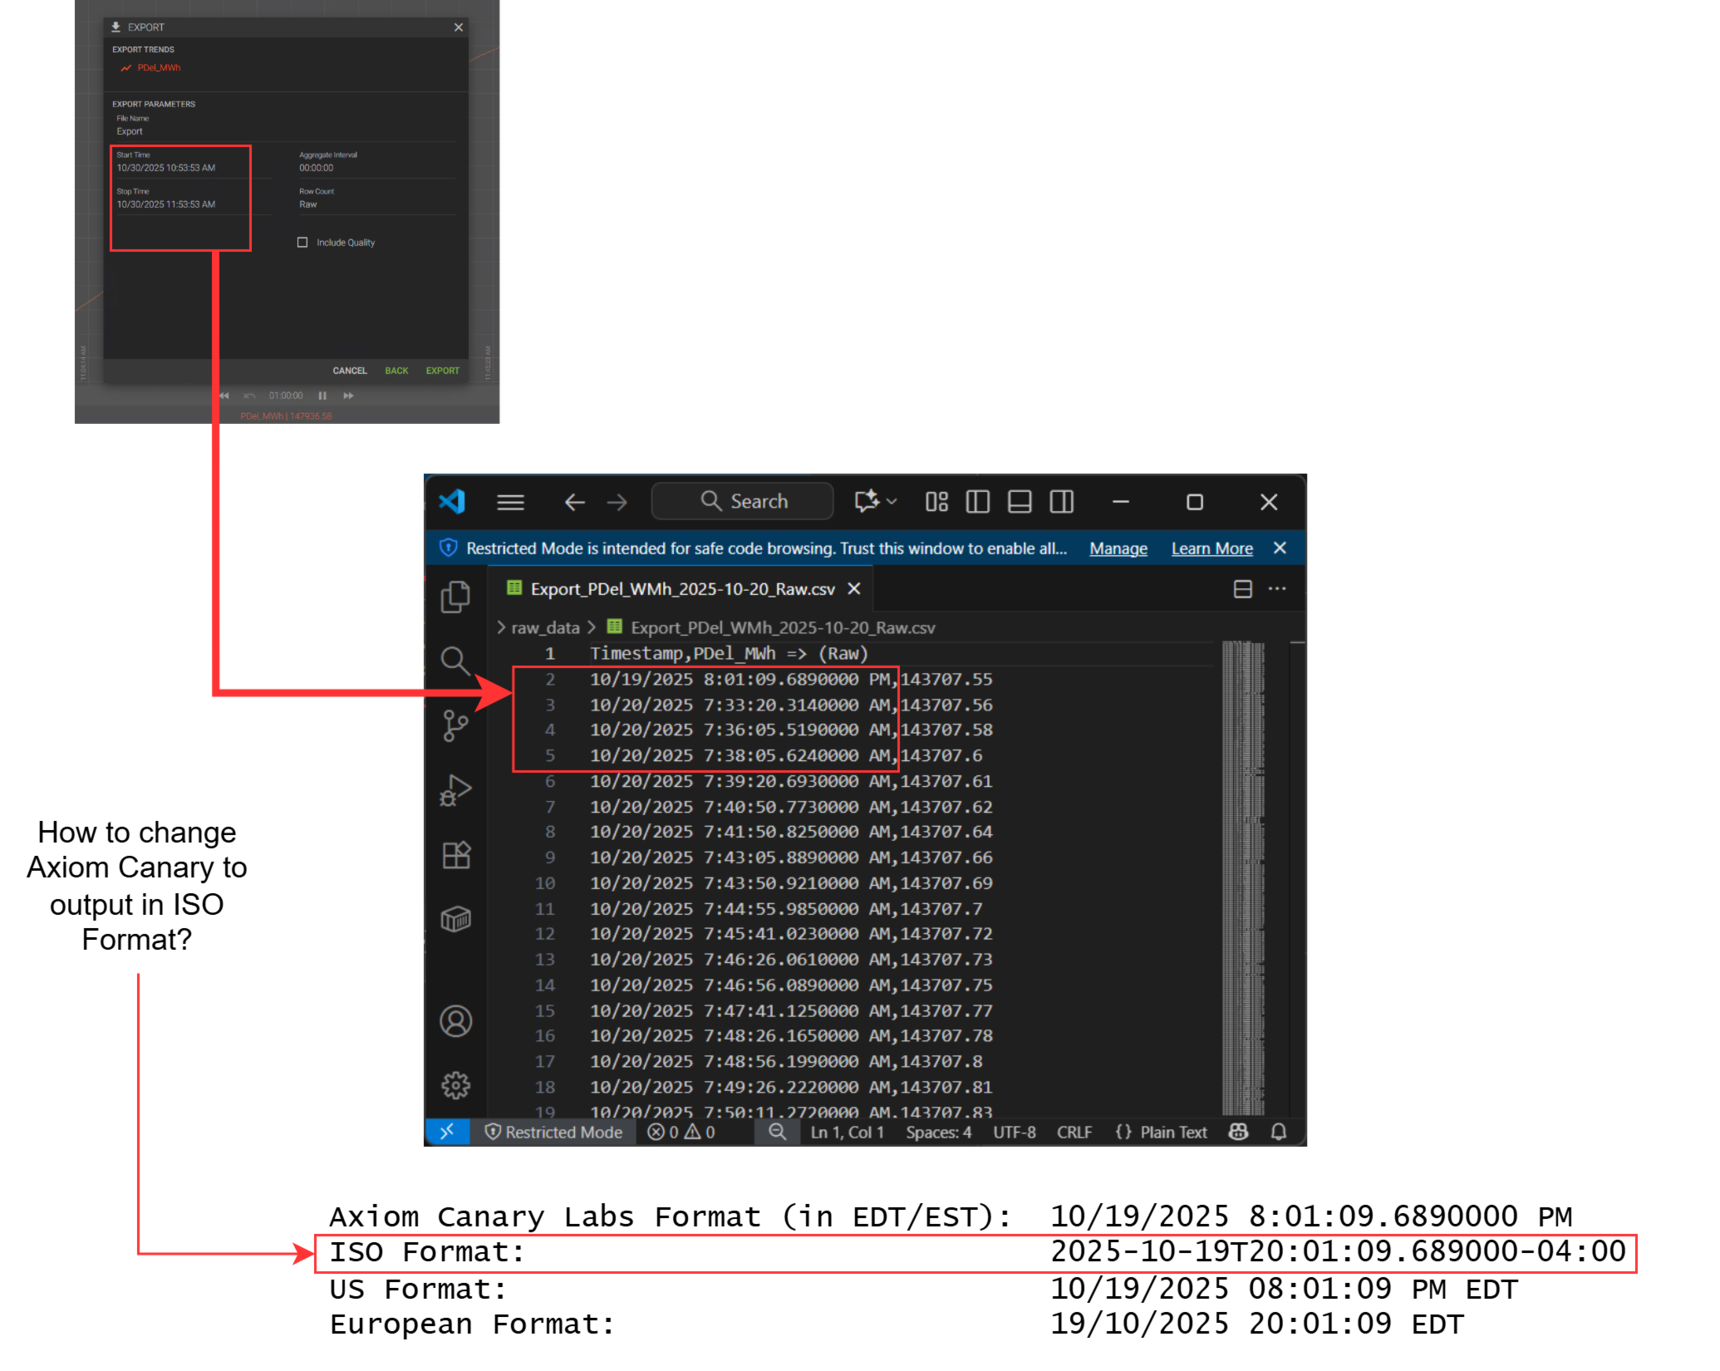Click the line ending in 143707.69
This screenshot has height=1371, width=1720.
point(791,883)
